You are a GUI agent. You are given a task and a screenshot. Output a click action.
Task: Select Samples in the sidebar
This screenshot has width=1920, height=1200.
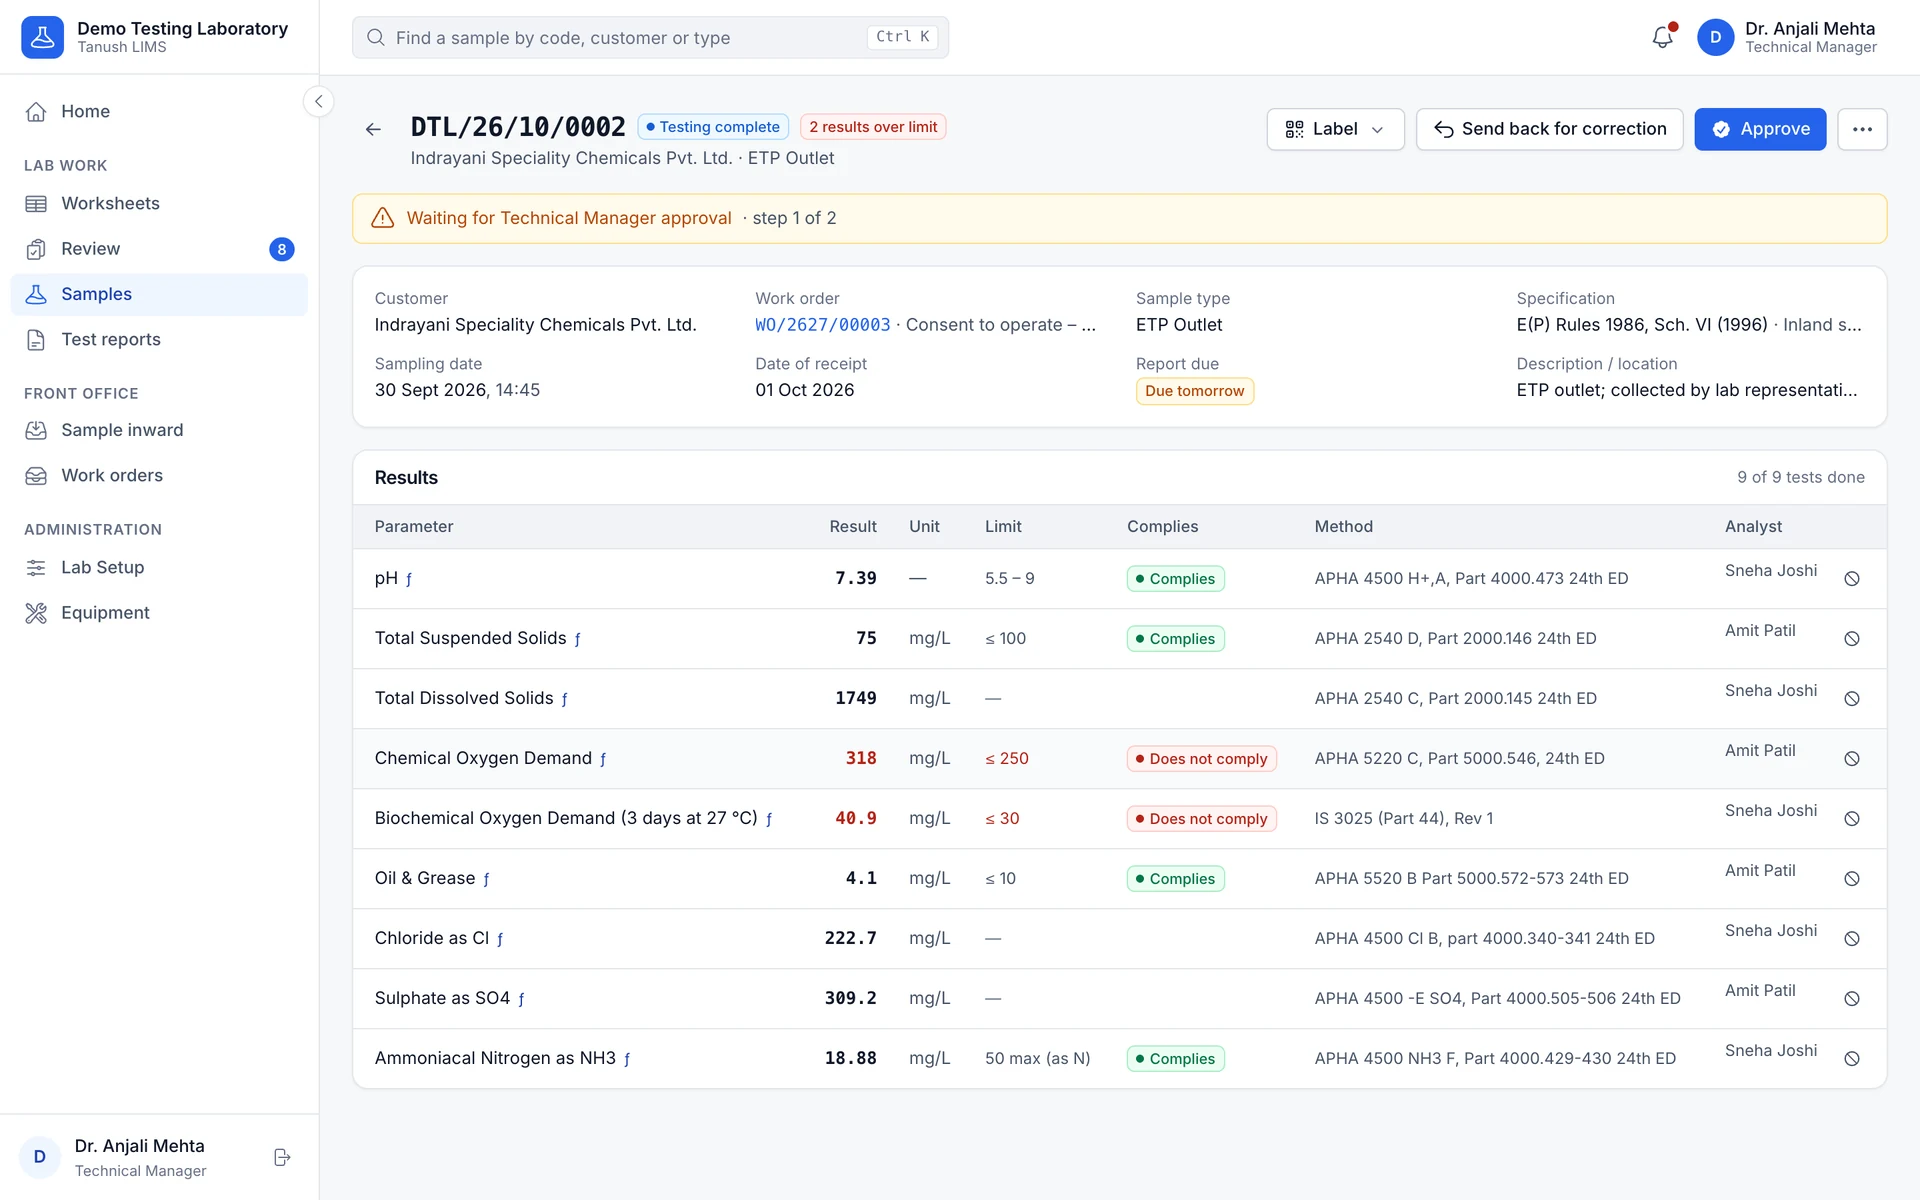coord(159,294)
